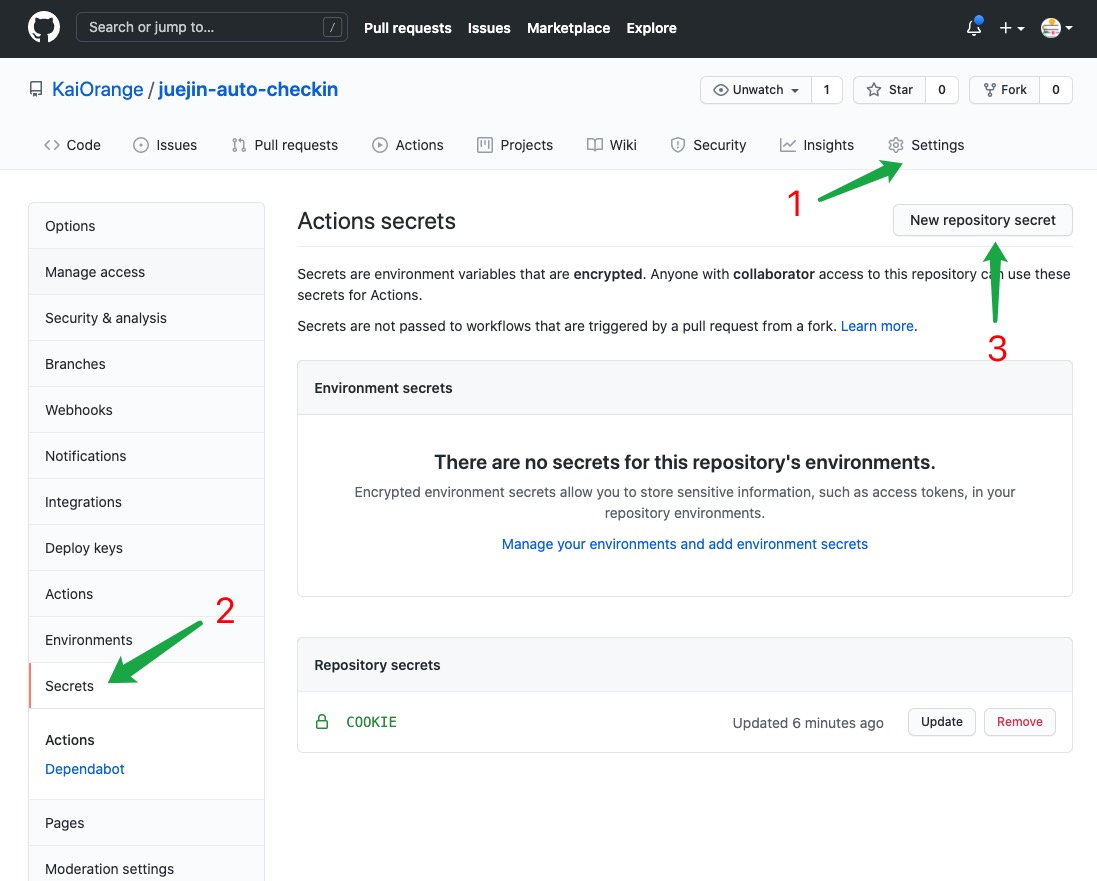The height and width of the screenshot is (881, 1097).
Task: Open Actions settings below Deploy keys
Action: [x=146, y=594]
